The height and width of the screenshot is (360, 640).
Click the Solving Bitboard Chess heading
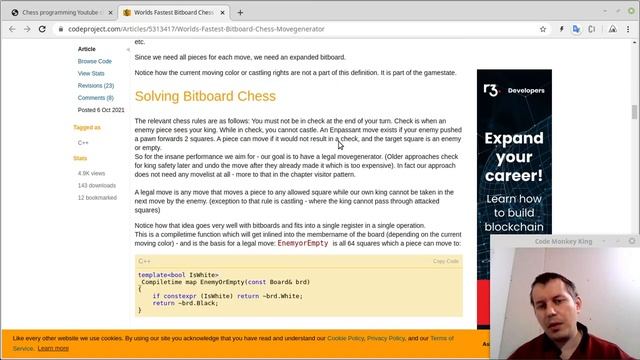click(205, 96)
